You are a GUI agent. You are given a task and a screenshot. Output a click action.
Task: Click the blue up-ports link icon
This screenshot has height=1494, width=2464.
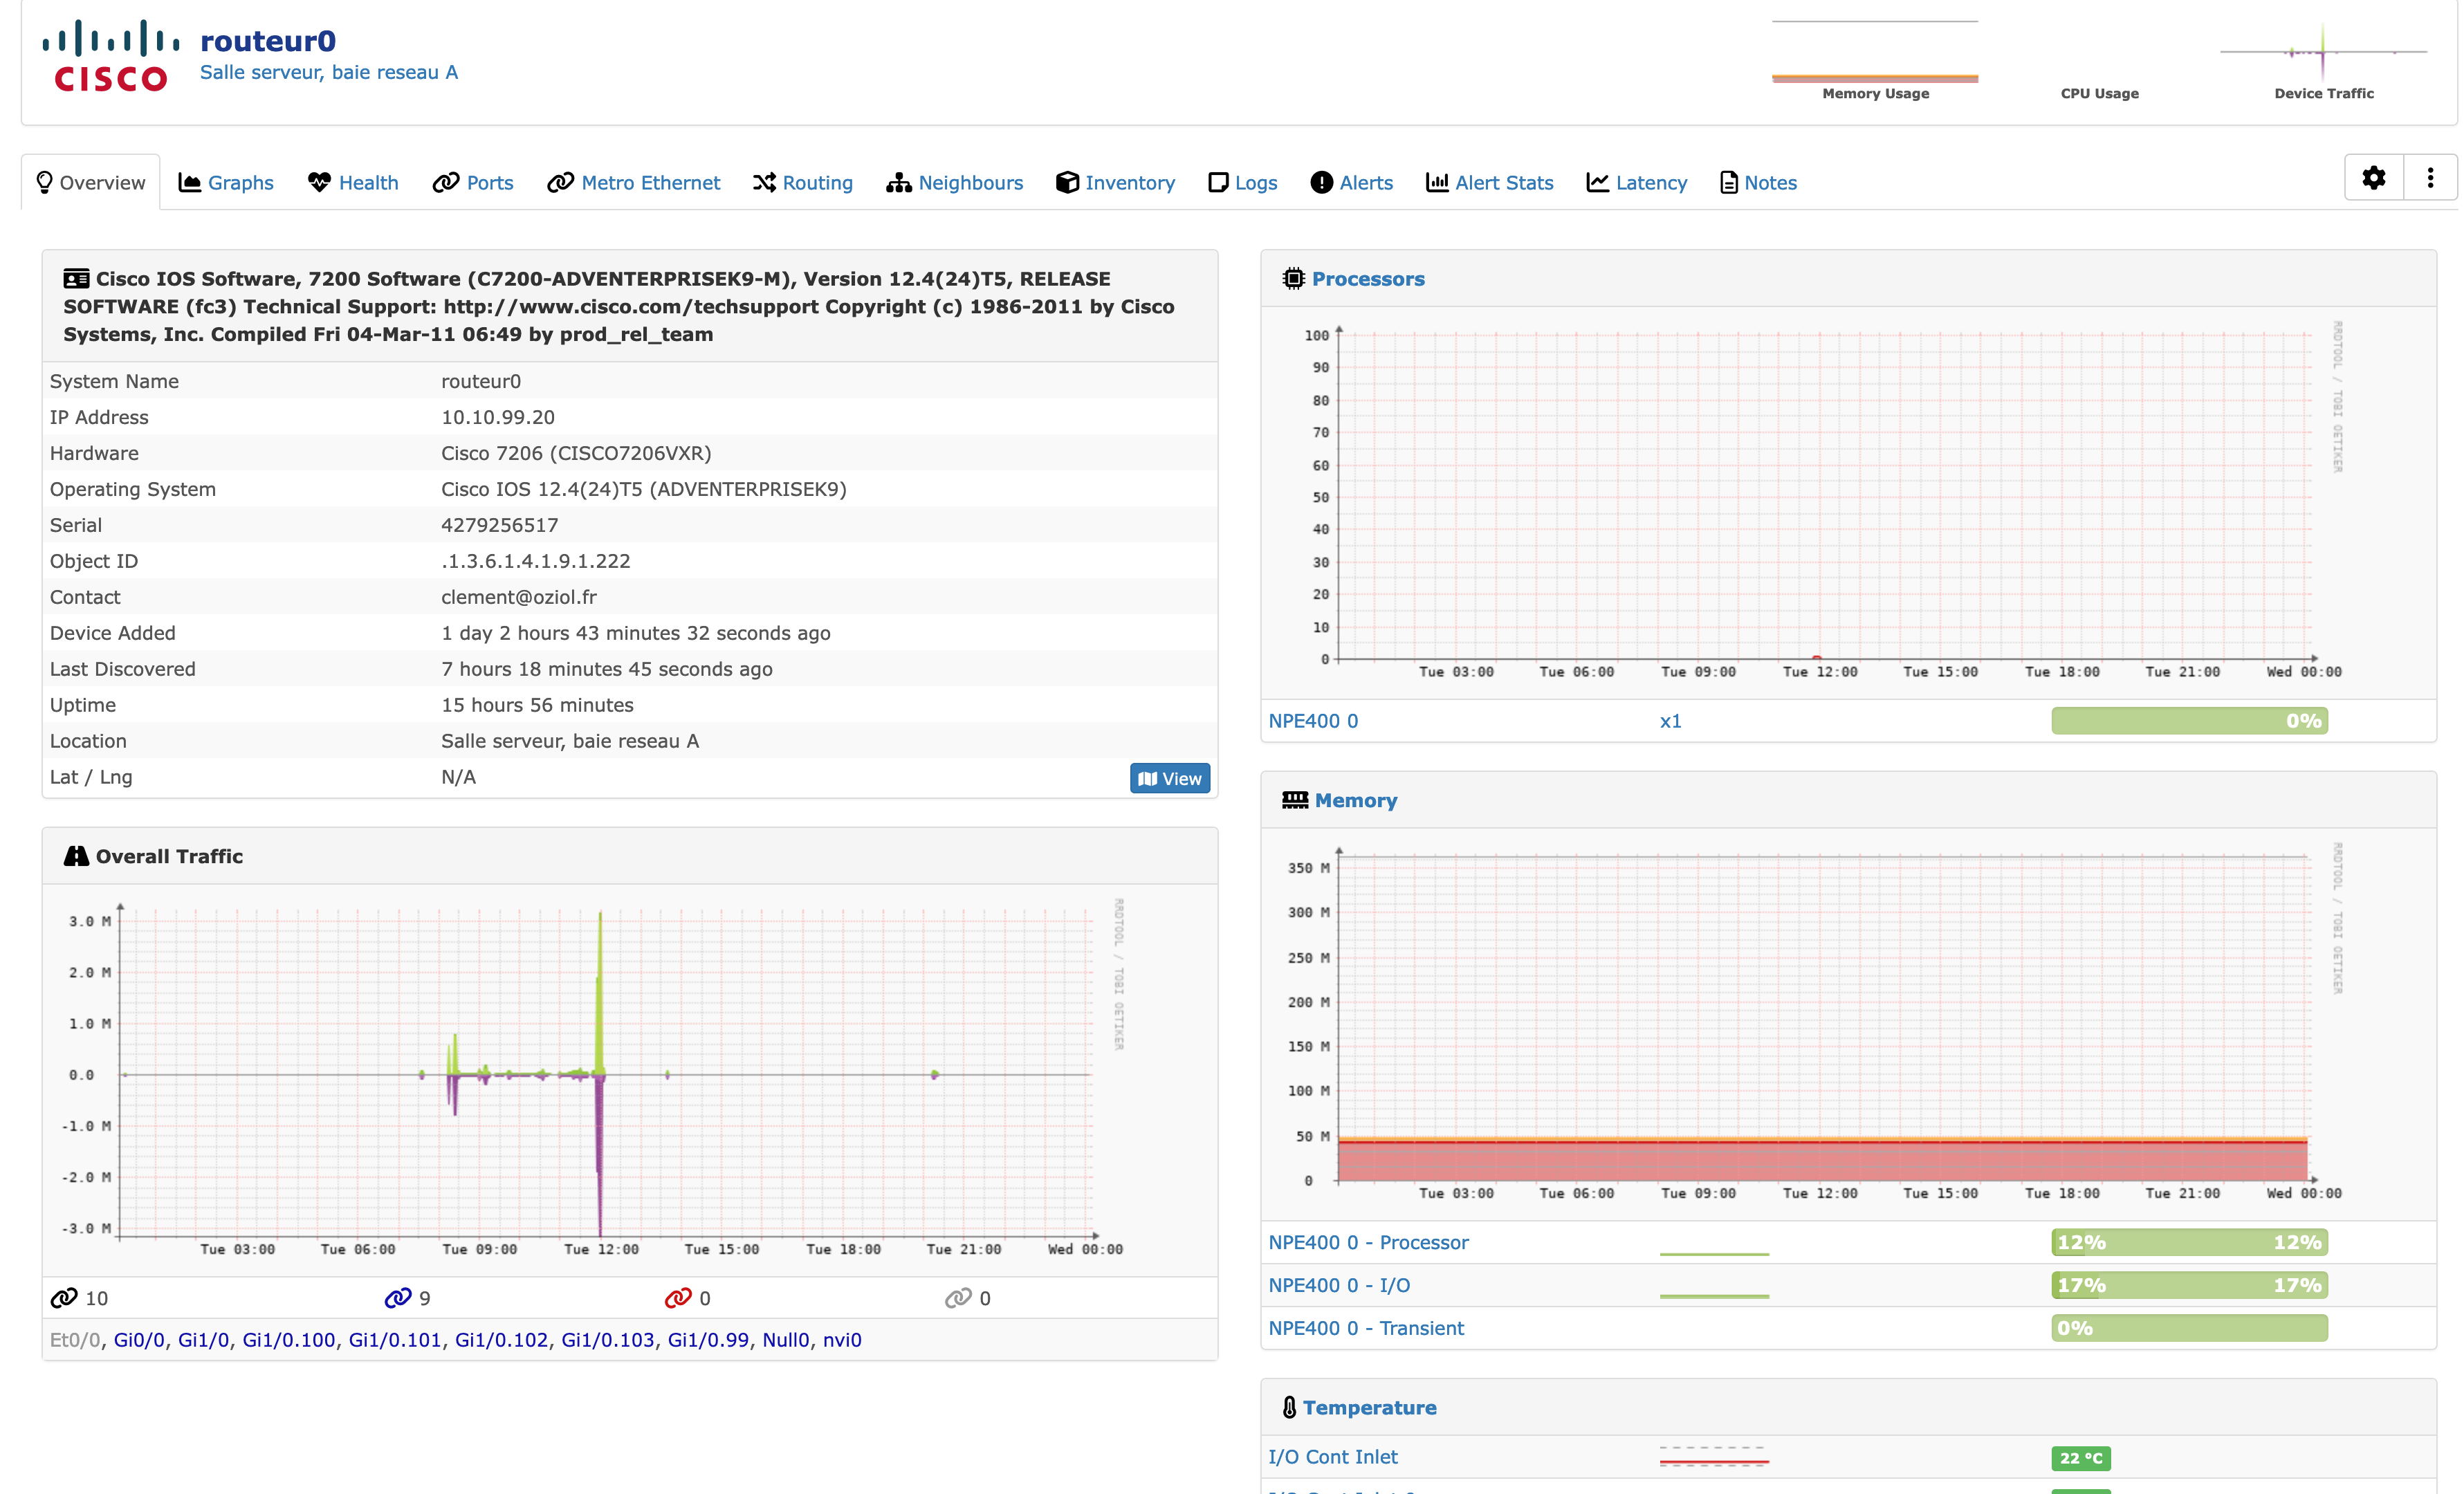point(398,1298)
